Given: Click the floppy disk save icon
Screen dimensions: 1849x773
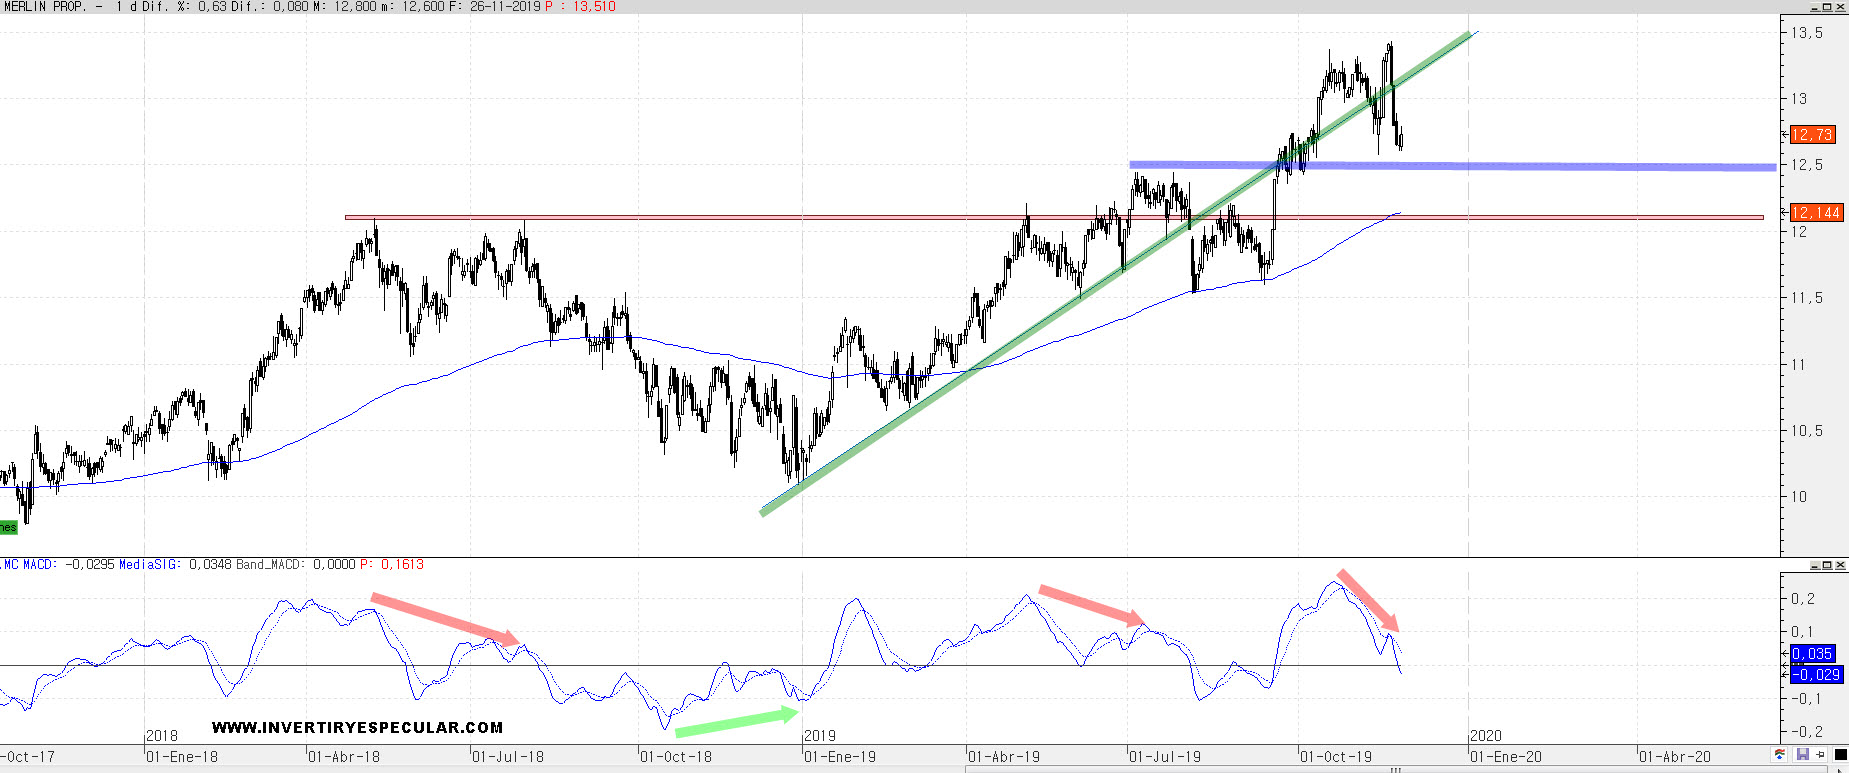Looking at the screenshot, I should point(1803,755).
